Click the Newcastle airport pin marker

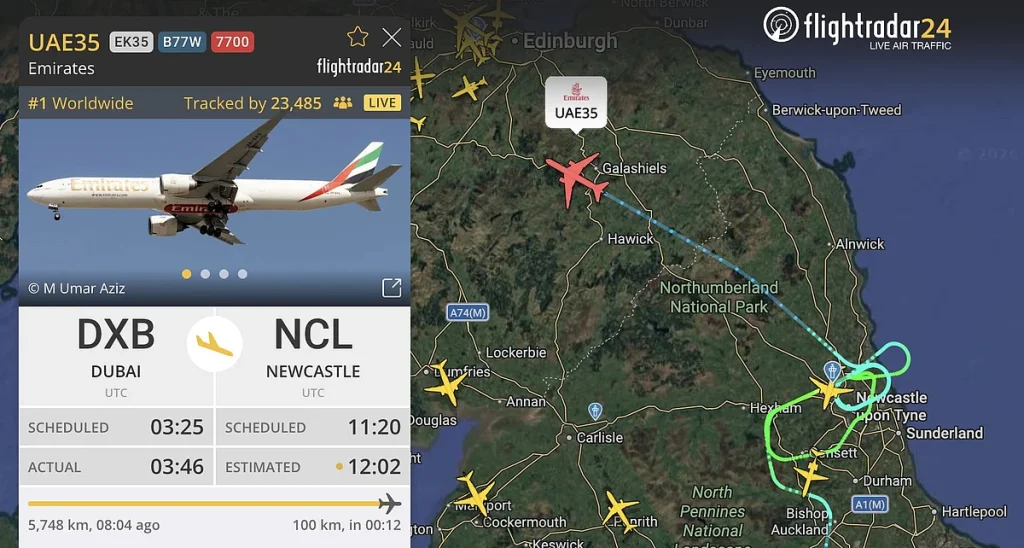[x=832, y=370]
